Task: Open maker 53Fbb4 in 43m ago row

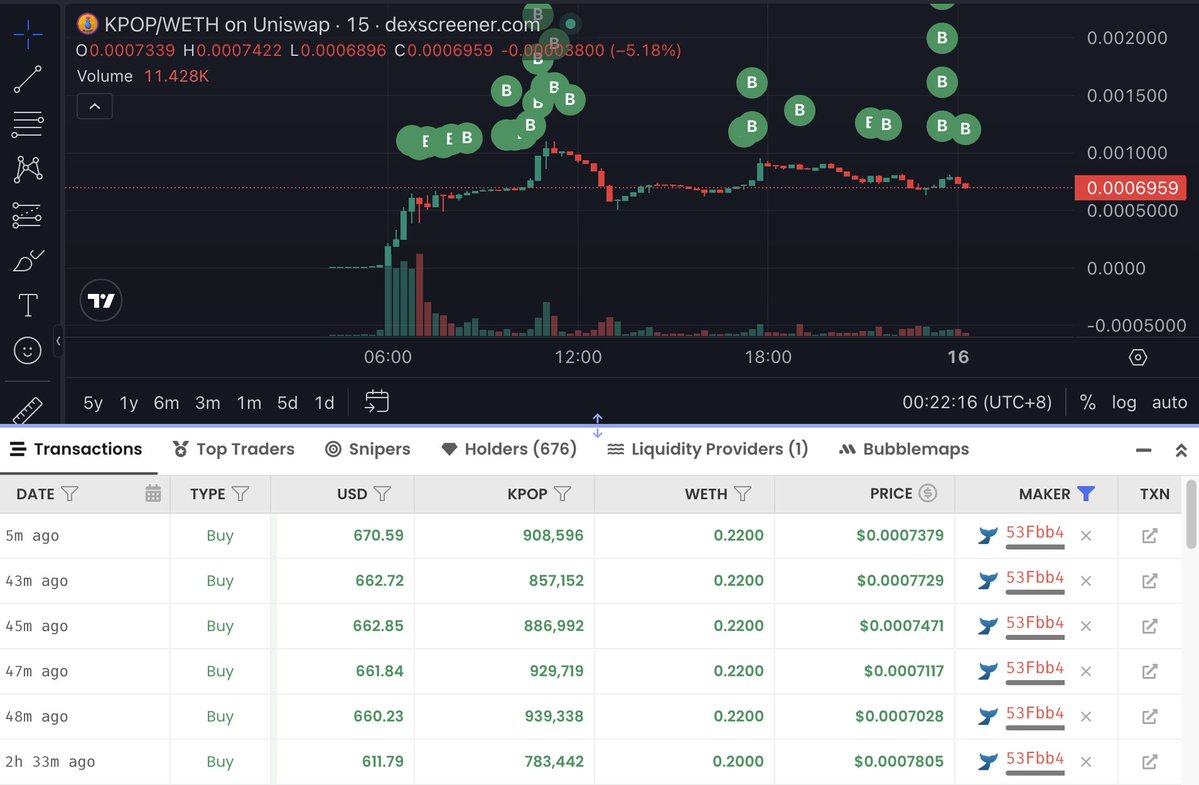Action: click(x=1035, y=578)
